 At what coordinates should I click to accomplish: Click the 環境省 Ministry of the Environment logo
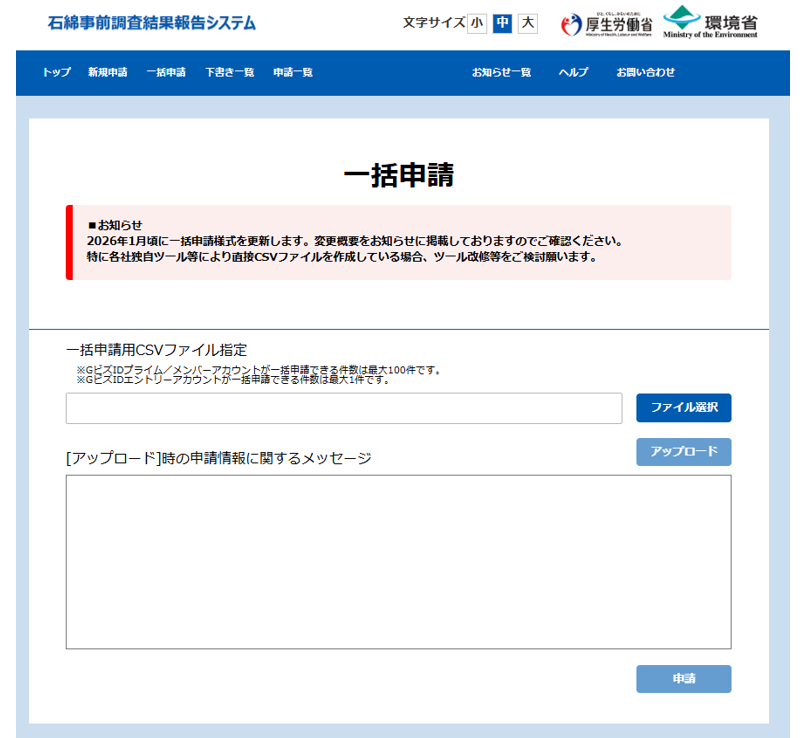coord(710,22)
